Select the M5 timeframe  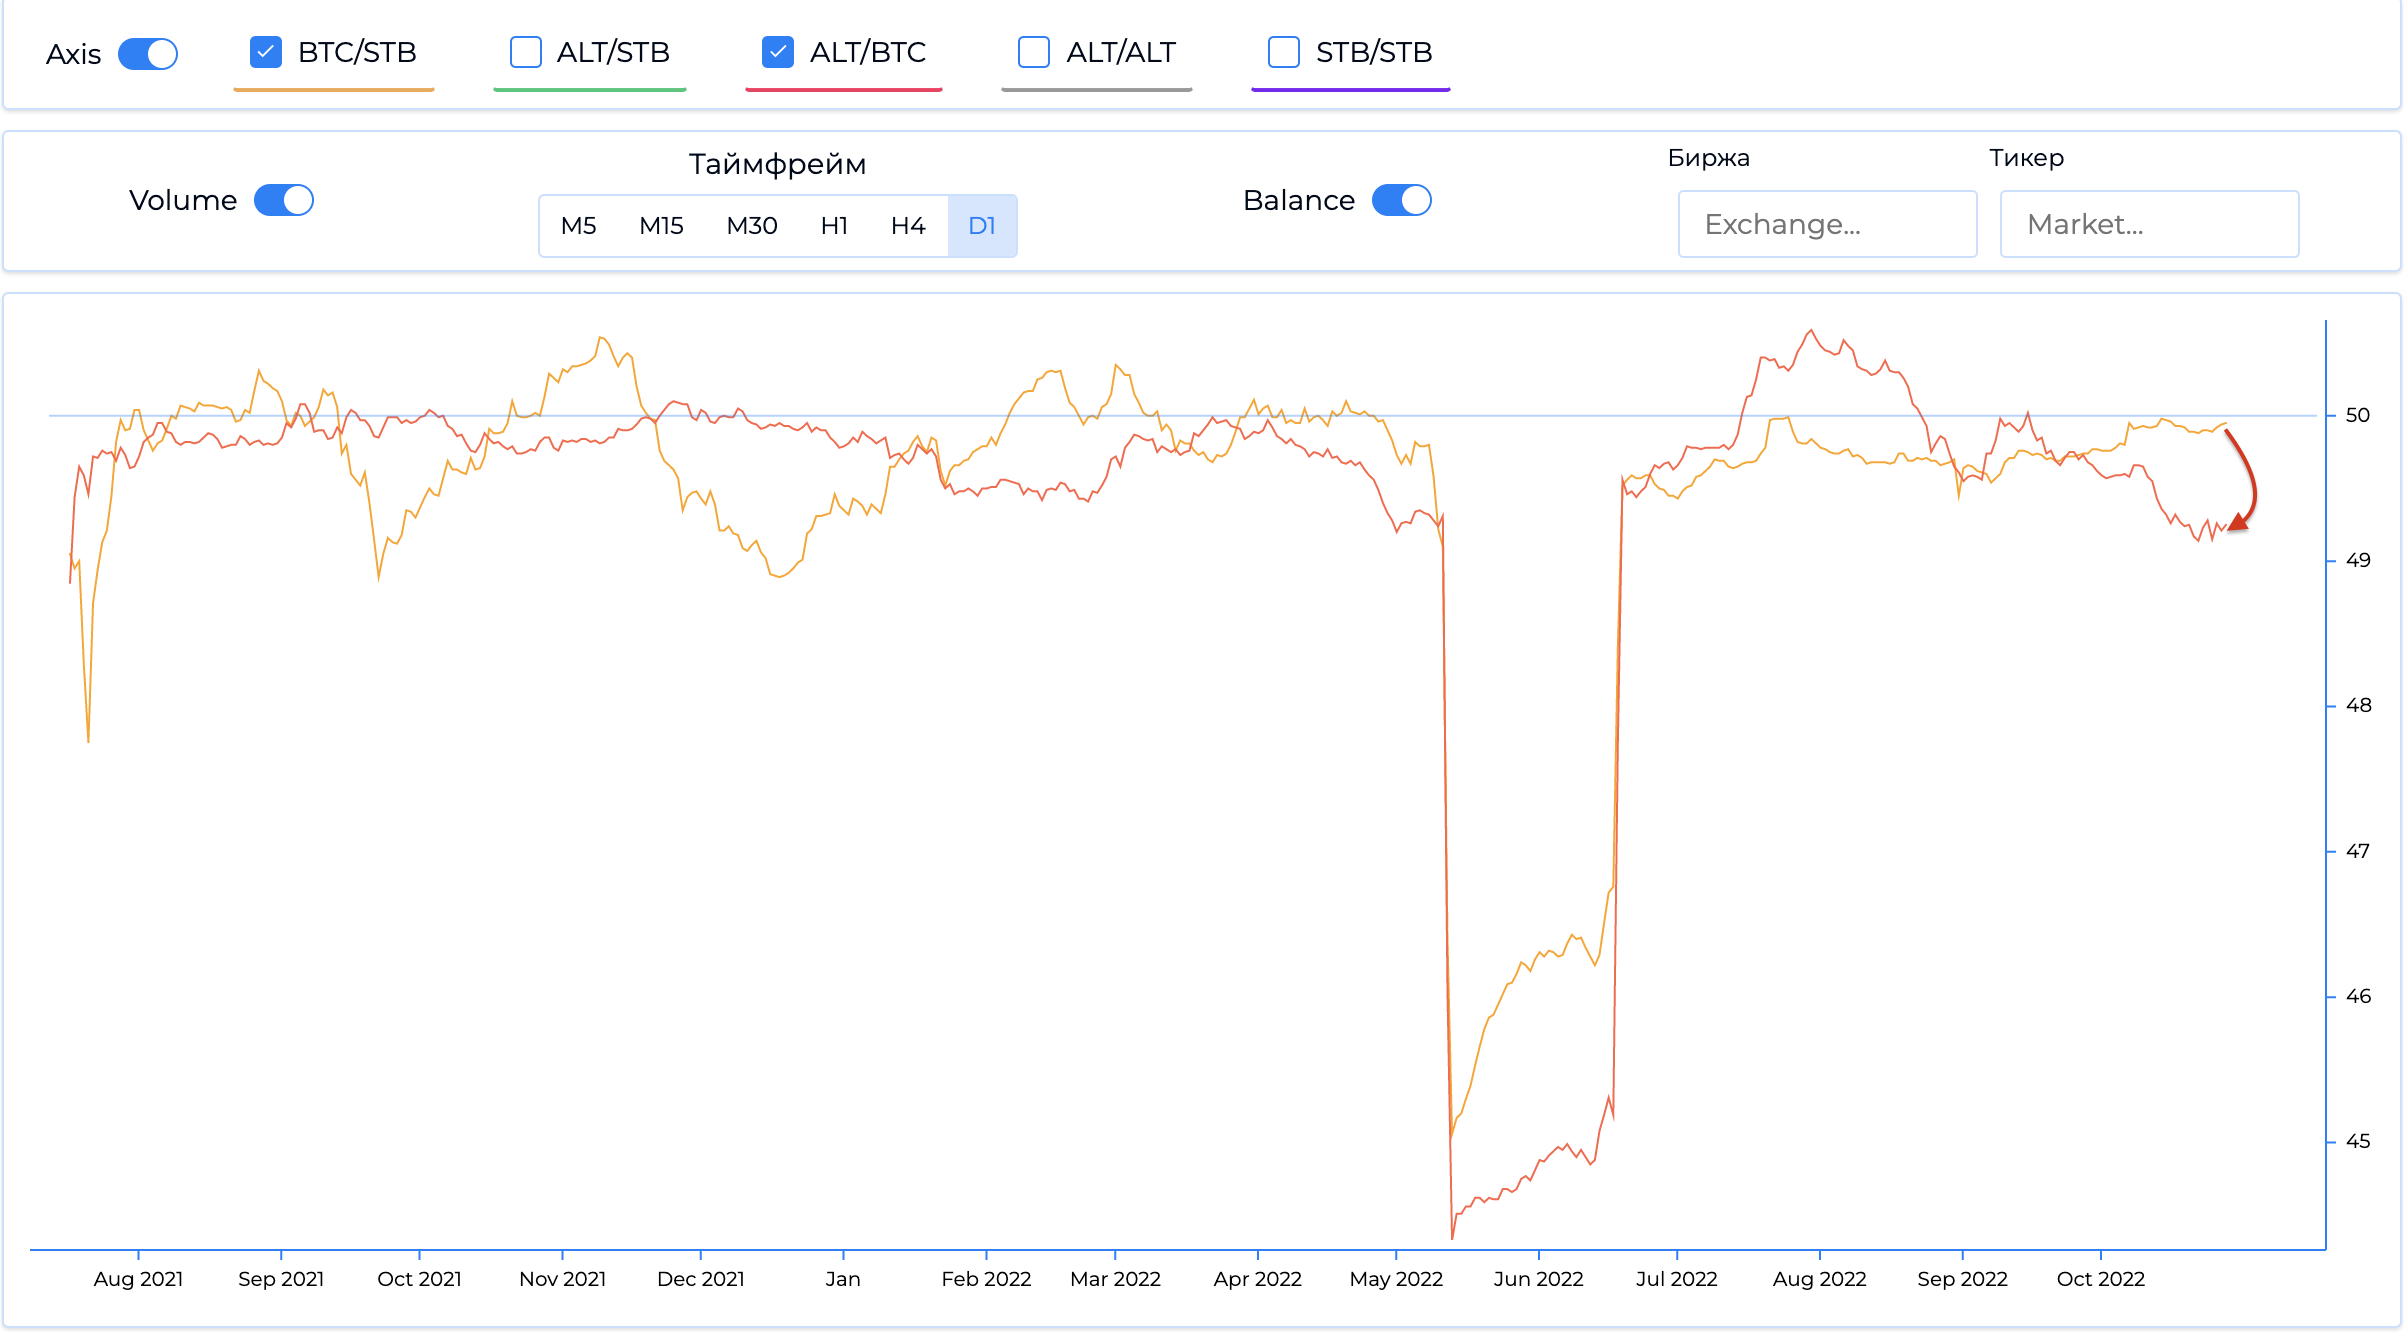[x=578, y=226]
